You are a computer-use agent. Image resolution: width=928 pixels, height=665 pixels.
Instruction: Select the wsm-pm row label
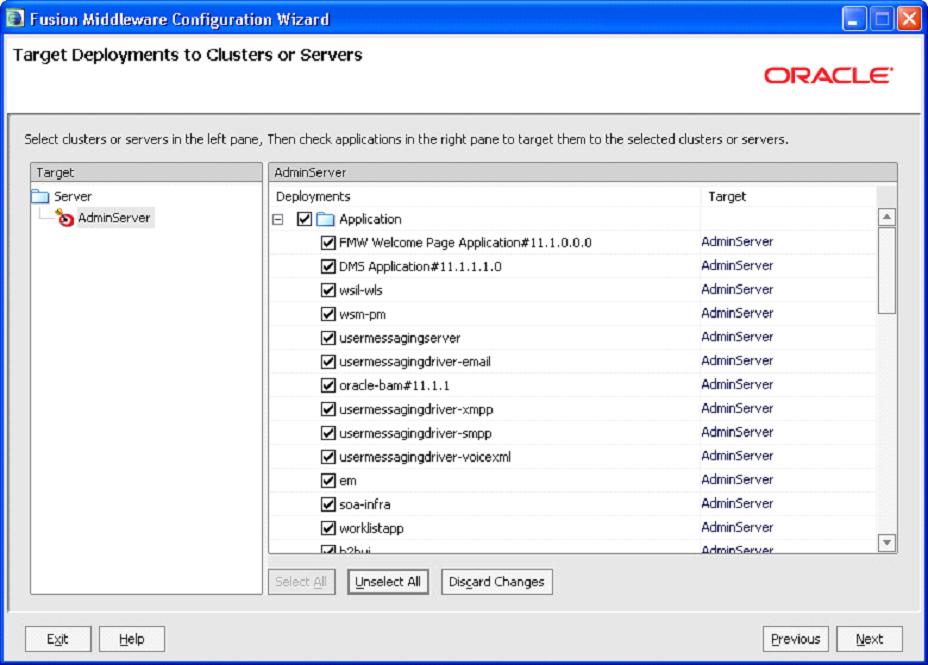pyautogui.click(x=362, y=314)
